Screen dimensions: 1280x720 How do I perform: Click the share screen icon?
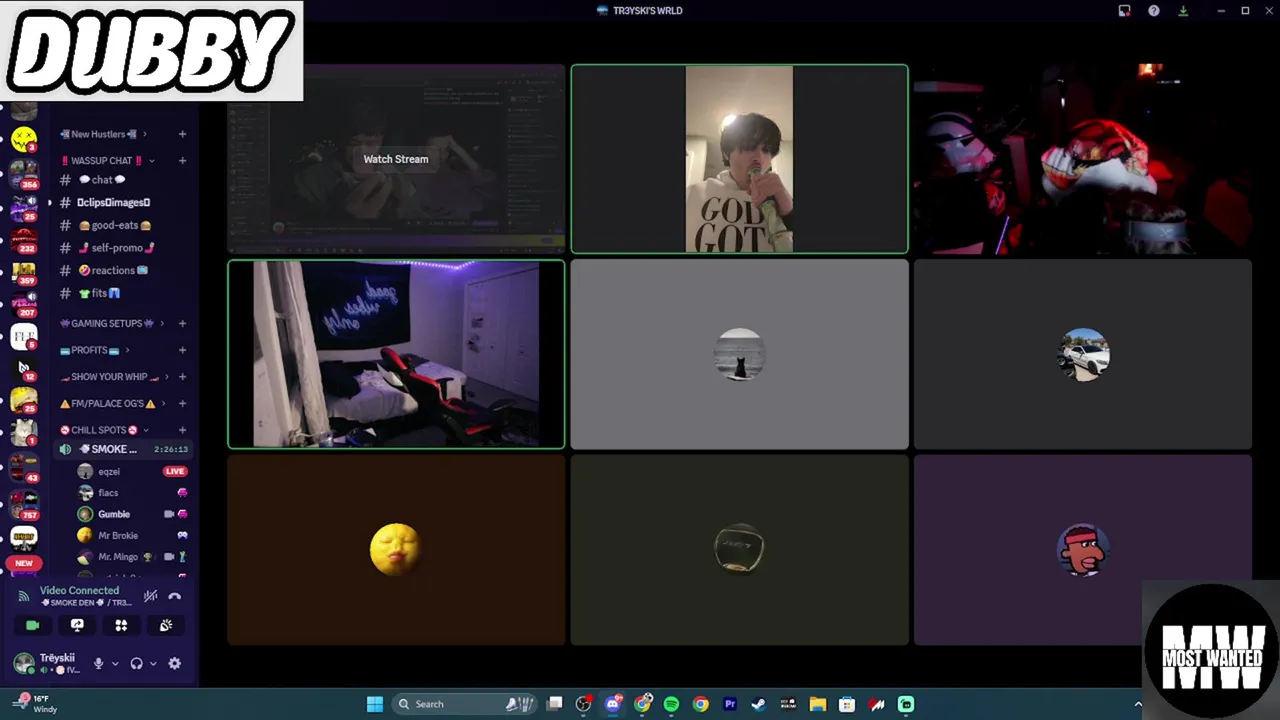[x=77, y=625]
